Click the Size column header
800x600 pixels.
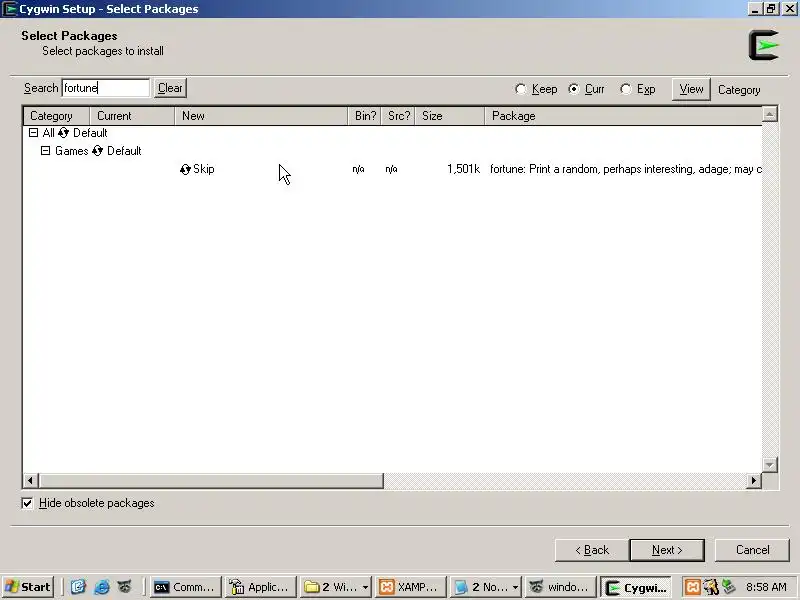(449, 116)
